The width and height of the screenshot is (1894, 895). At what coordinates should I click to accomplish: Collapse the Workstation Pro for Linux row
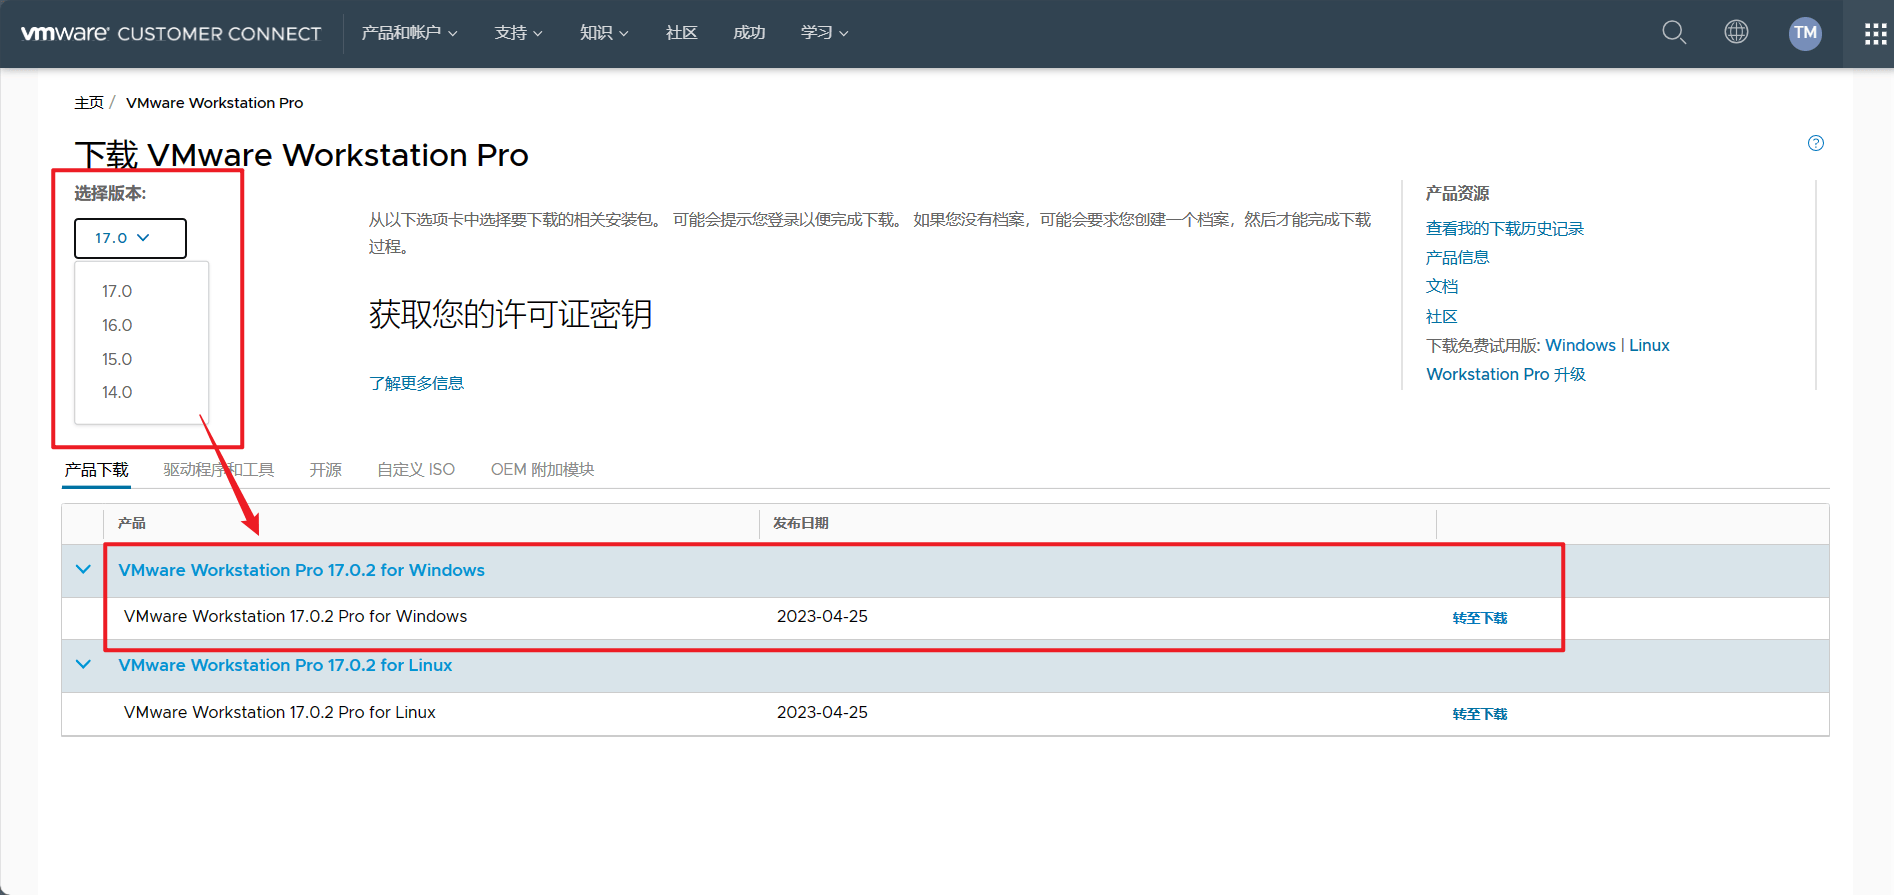[83, 665]
